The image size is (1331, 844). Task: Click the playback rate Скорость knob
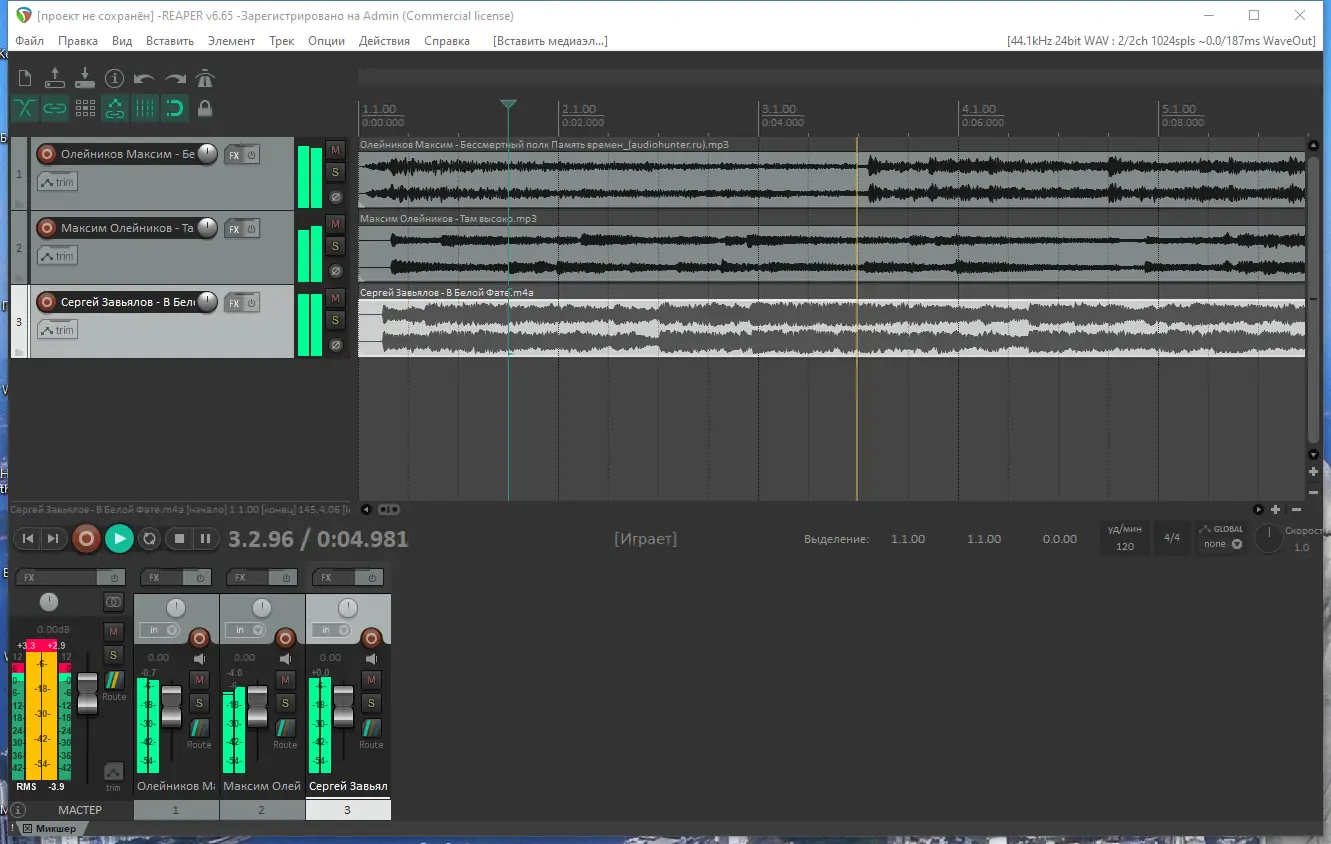coord(1268,539)
